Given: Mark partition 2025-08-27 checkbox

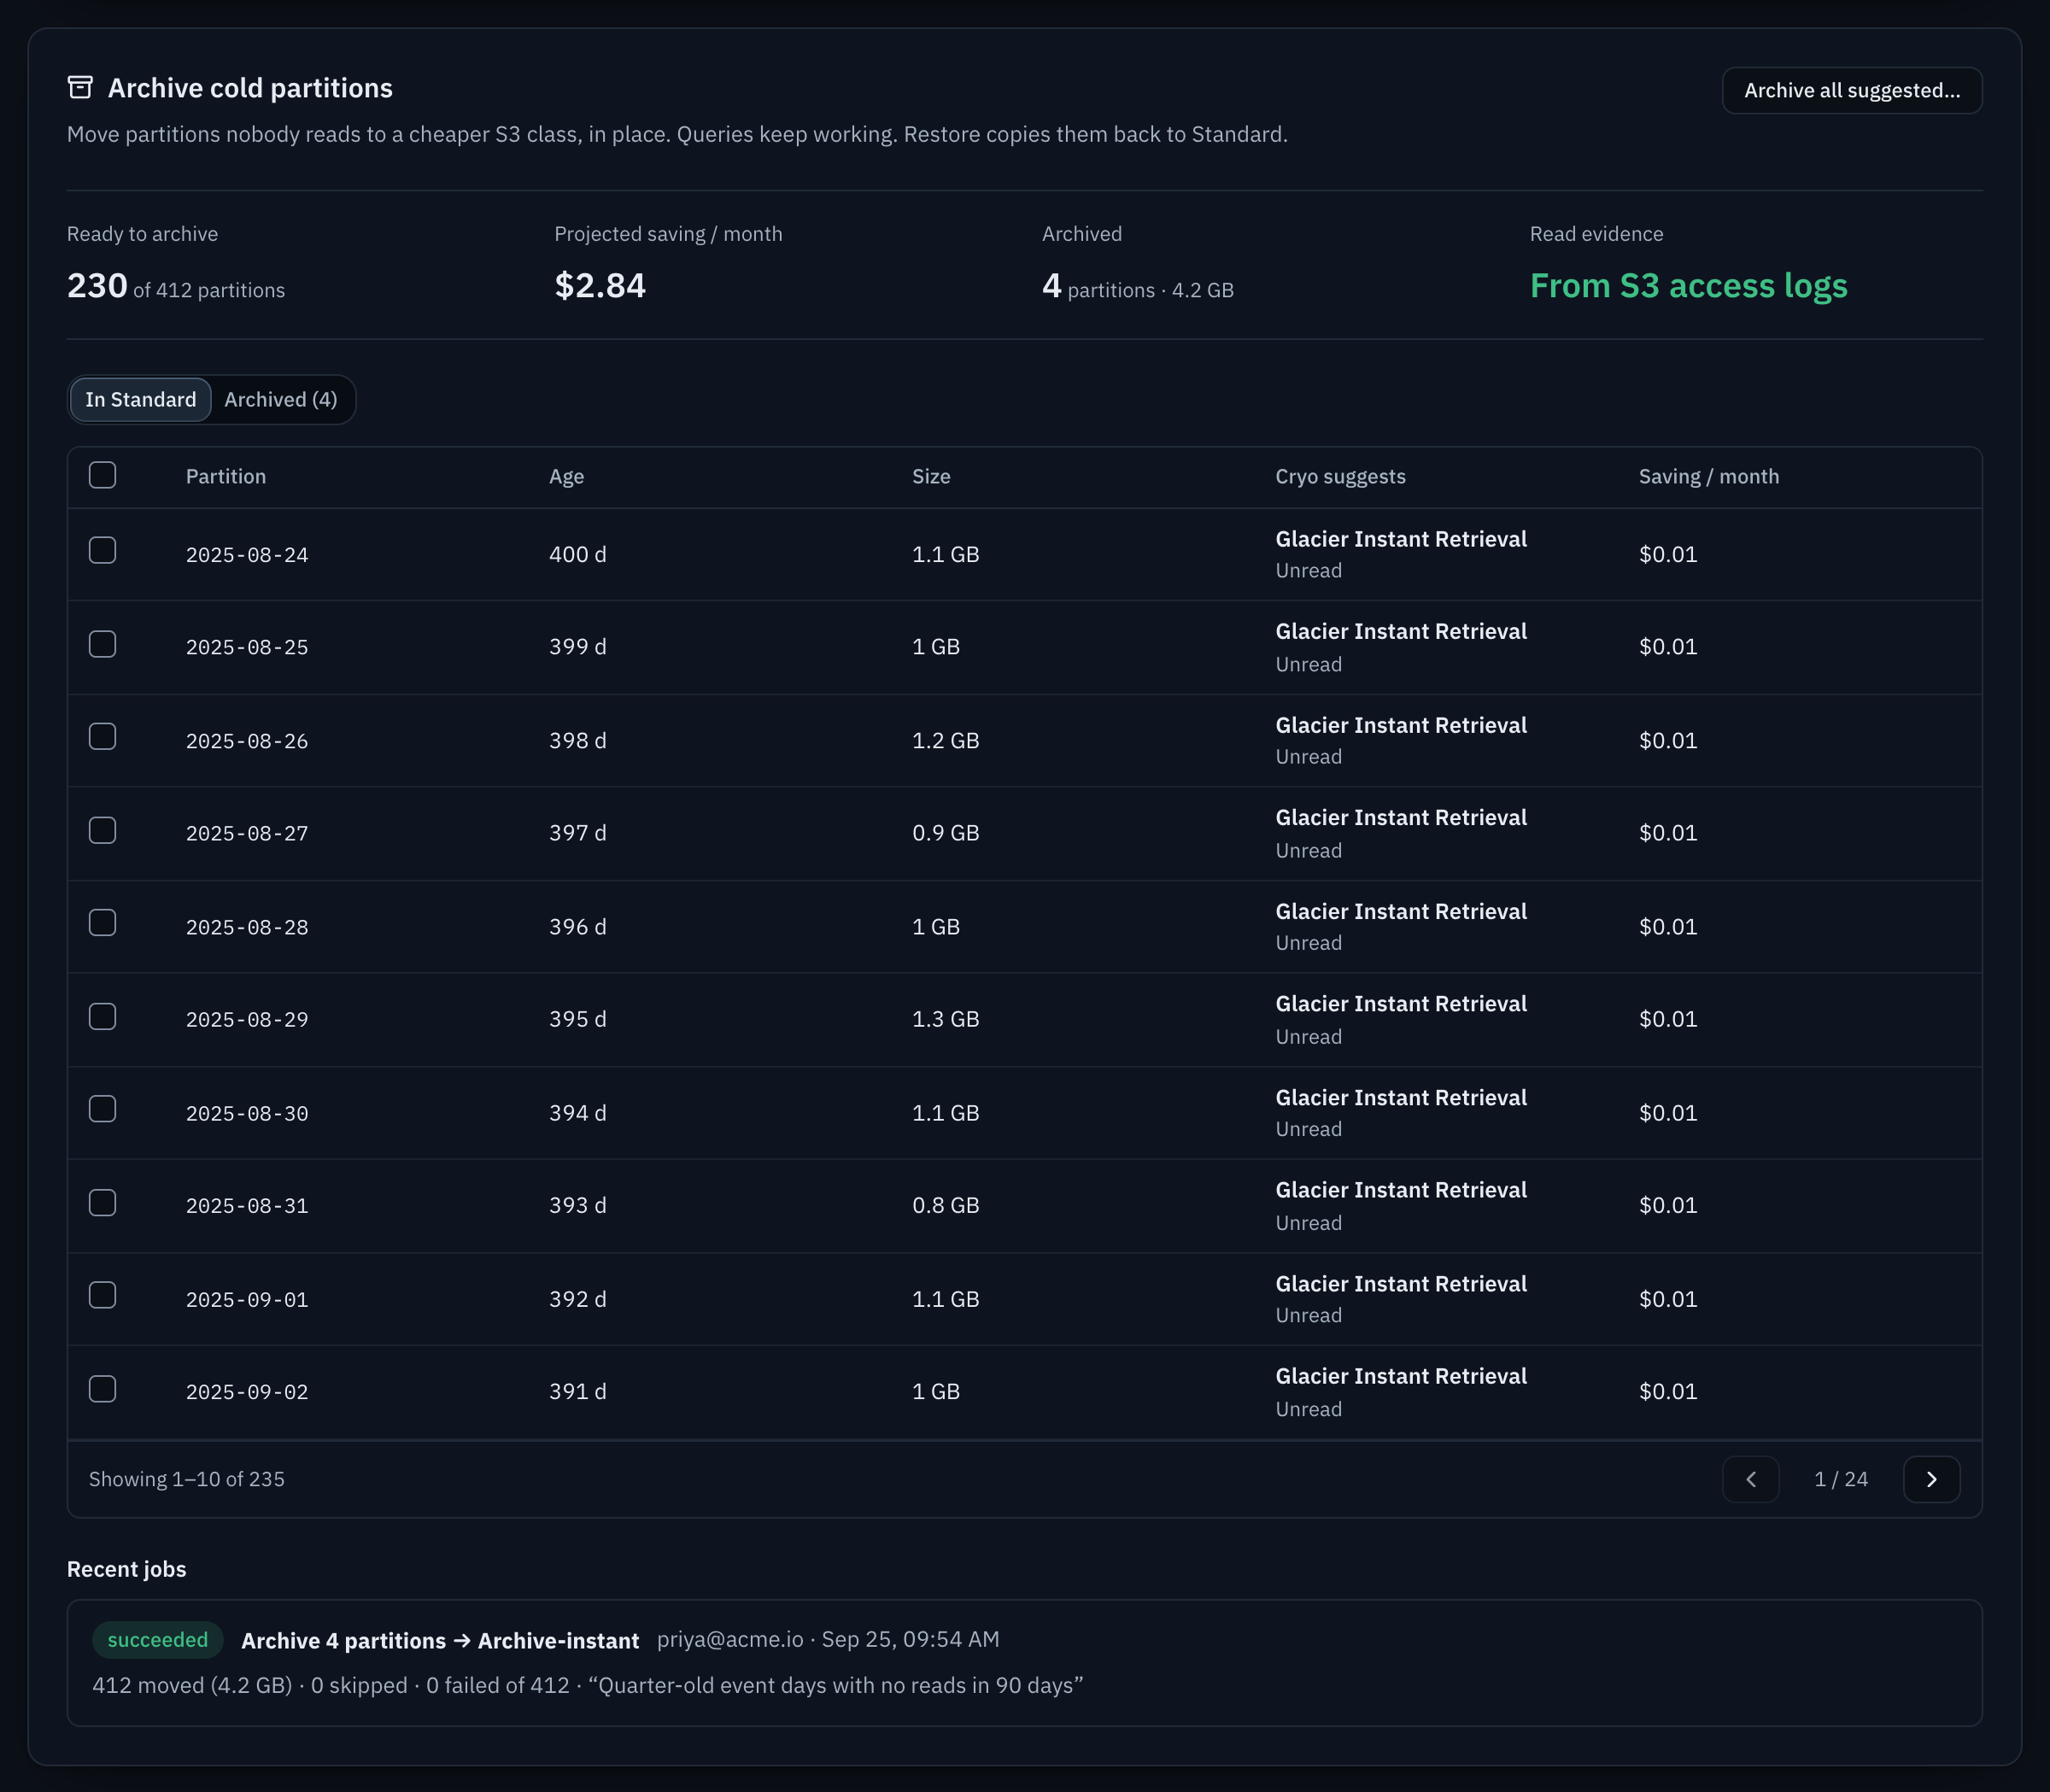Looking at the screenshot, I should pos(102,831).
